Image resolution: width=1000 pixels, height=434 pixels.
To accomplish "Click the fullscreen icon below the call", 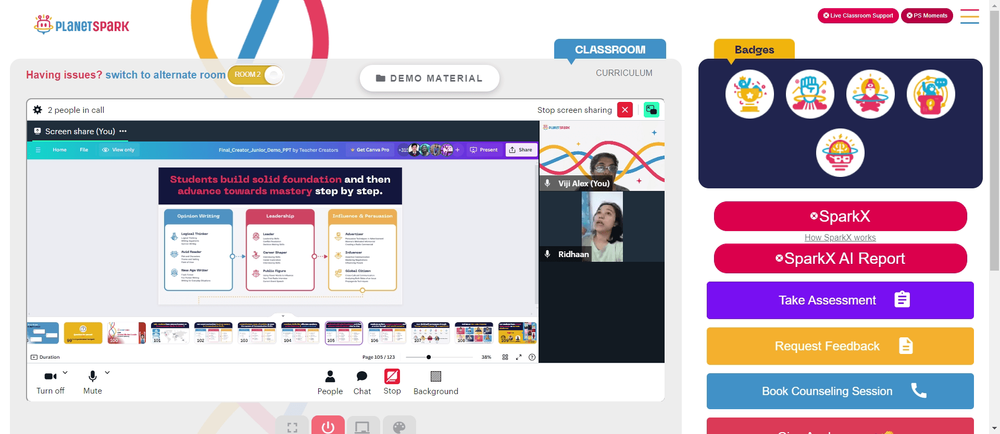I will 293,426.
